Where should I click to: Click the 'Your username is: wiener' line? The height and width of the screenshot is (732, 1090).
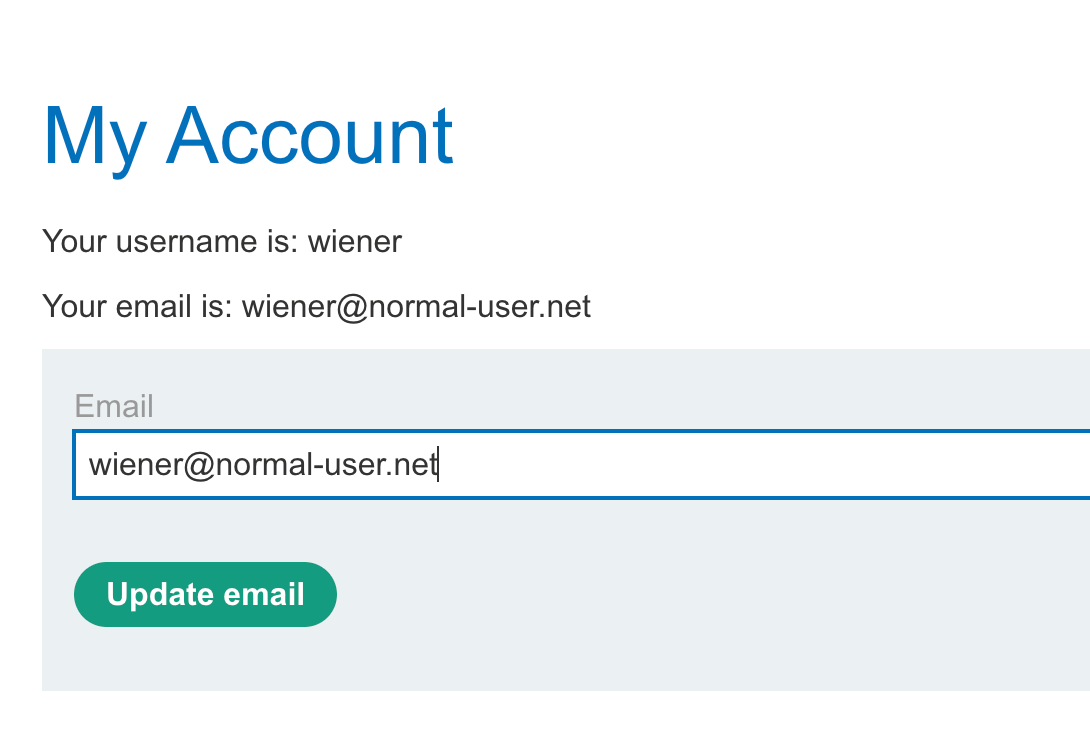pyautogui.click(x=221, y=242)
